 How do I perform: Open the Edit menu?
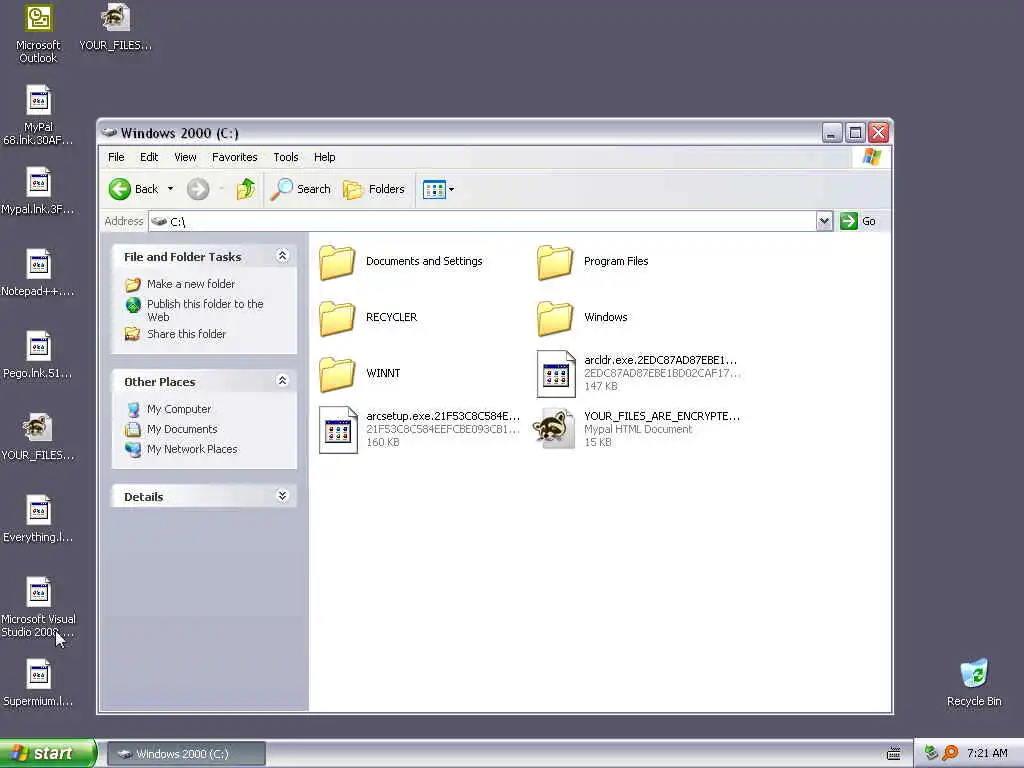pos(149,157)
